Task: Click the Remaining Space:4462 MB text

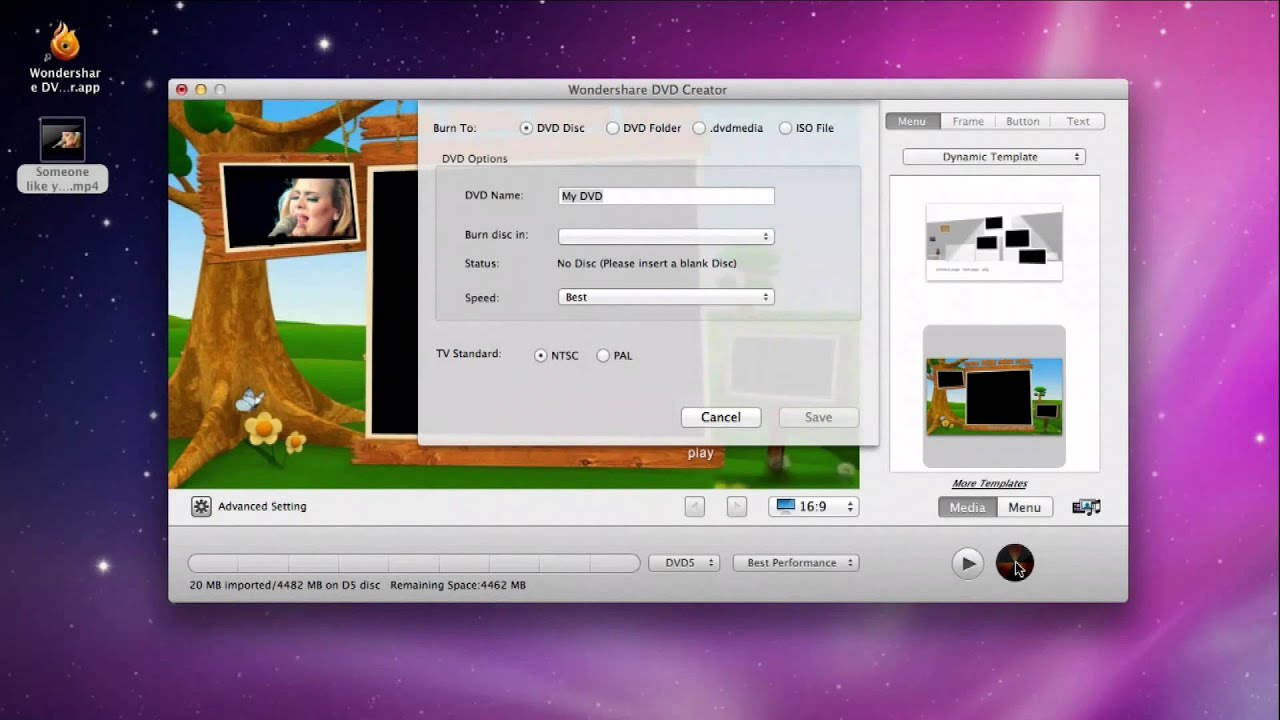Action: [x=458, y=585]
